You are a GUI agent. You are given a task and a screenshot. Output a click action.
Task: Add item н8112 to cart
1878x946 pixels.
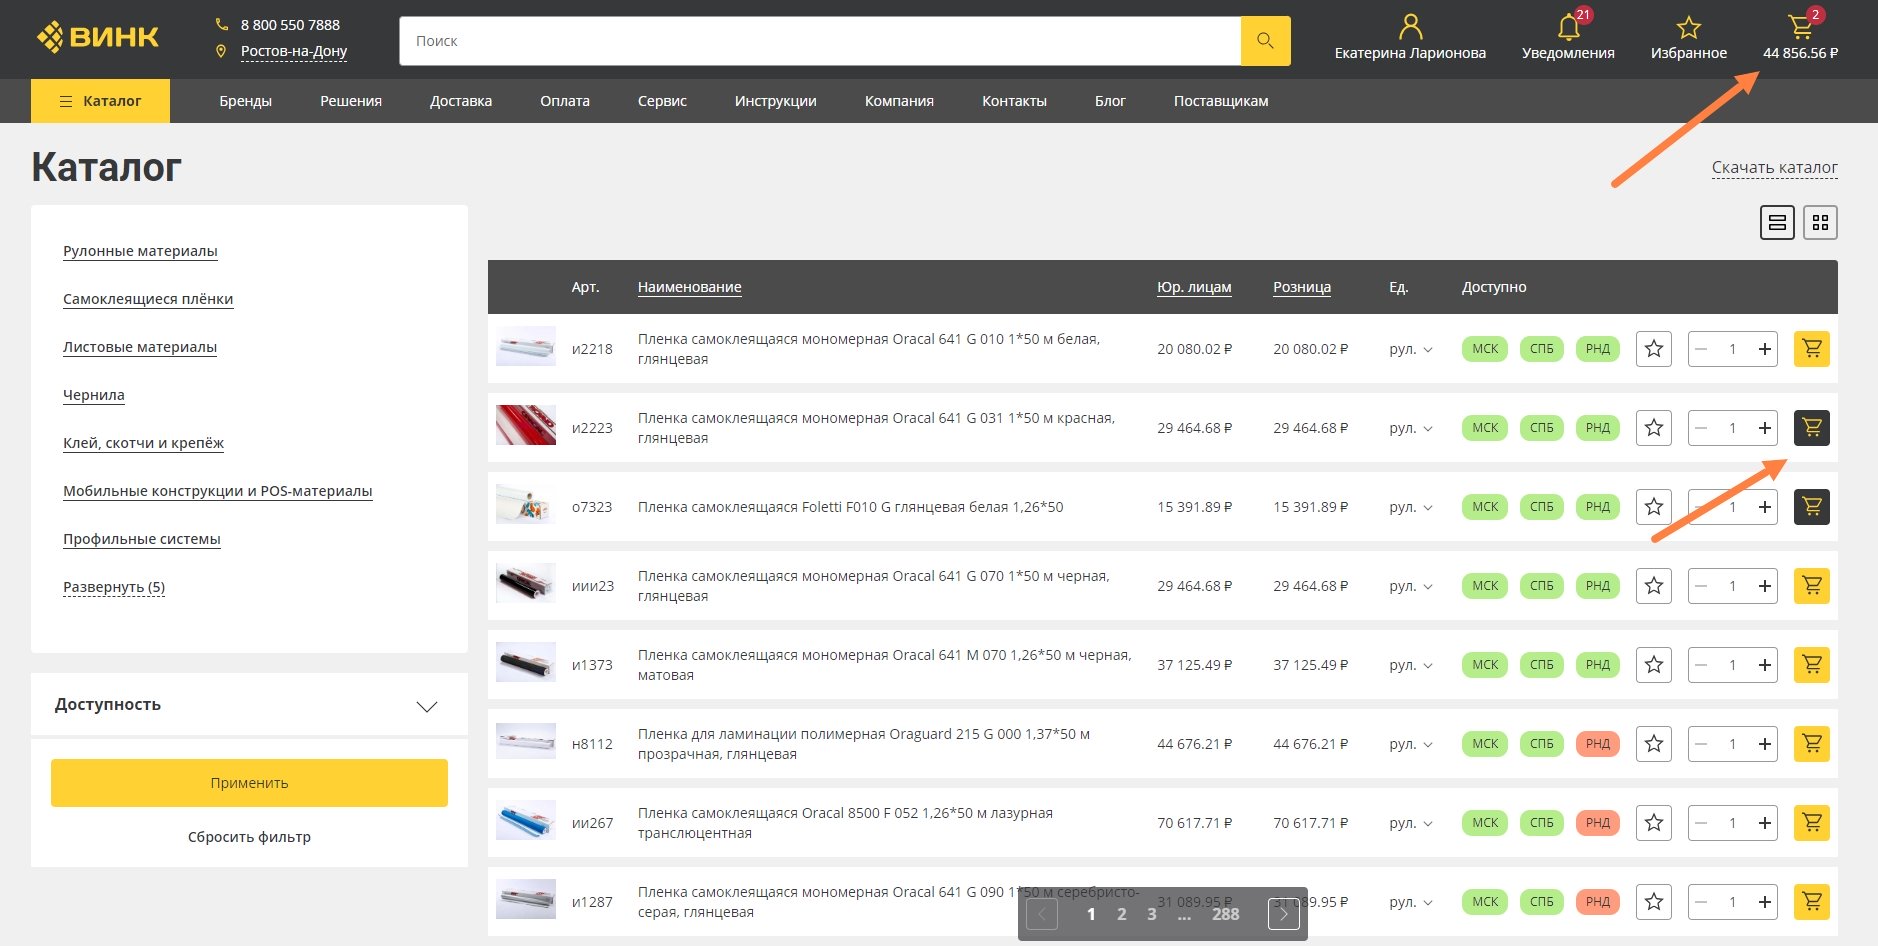coord(1811,744)
